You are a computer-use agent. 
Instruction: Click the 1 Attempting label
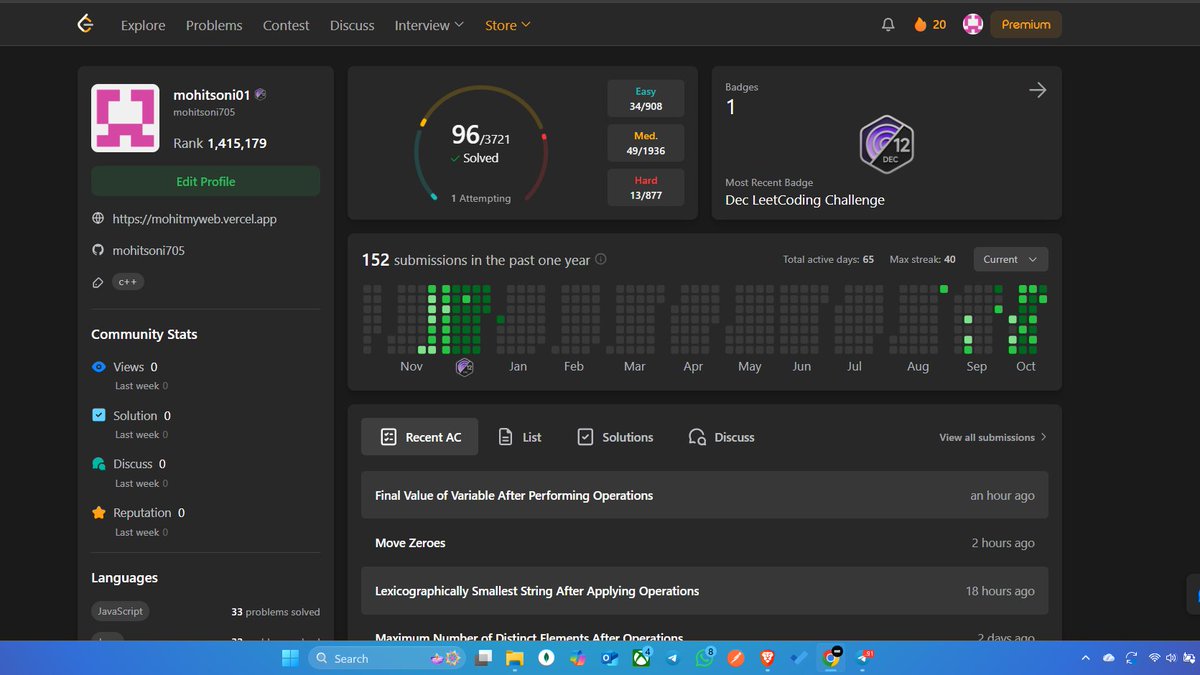click(480, 198)
